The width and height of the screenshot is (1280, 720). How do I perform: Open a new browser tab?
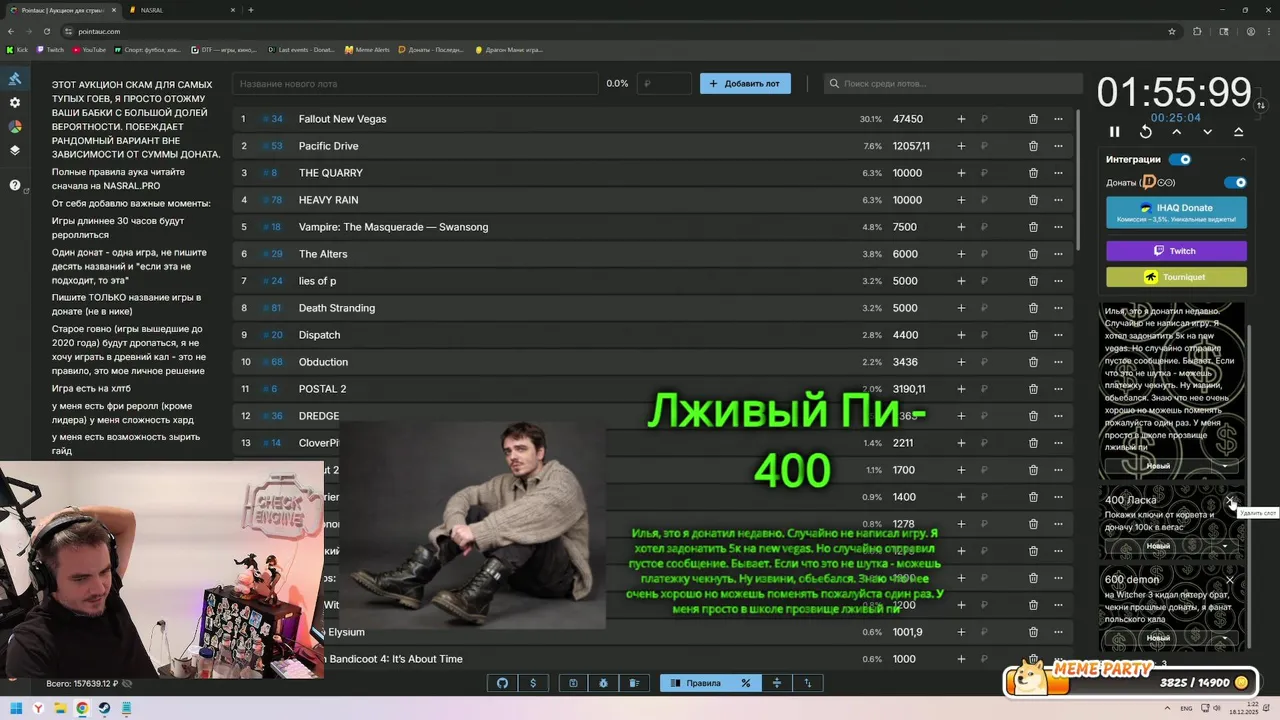pos(250,10)
